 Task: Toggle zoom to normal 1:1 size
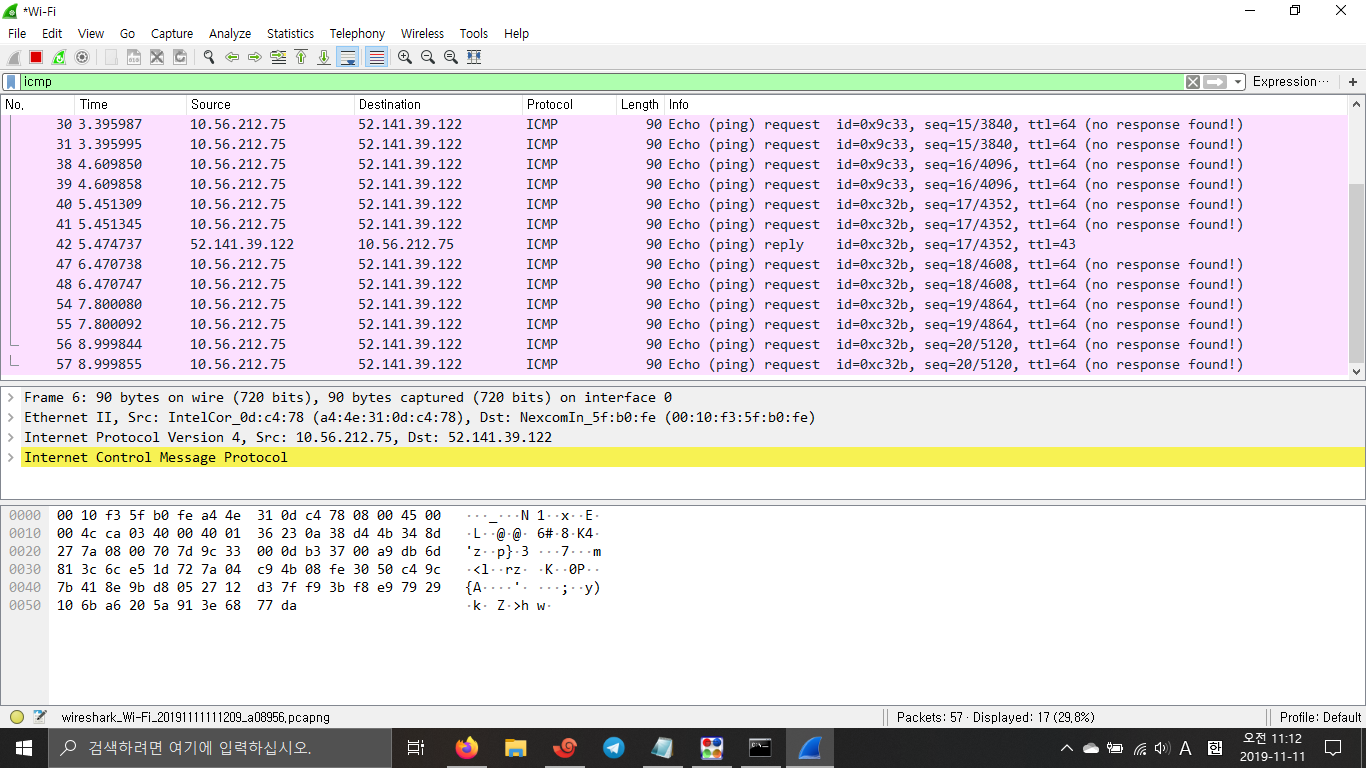450,57
